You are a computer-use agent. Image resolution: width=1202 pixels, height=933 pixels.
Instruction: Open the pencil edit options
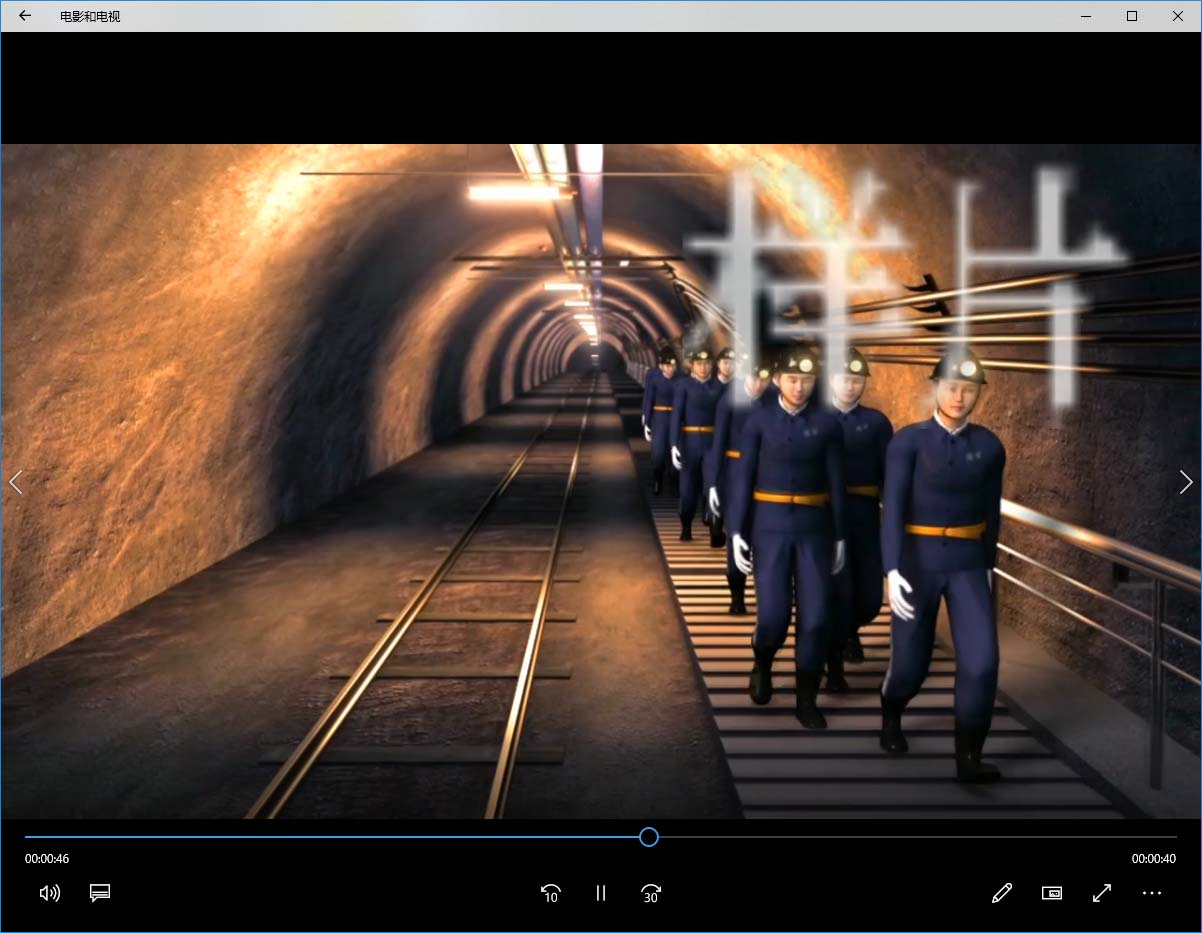(1002, 893)
